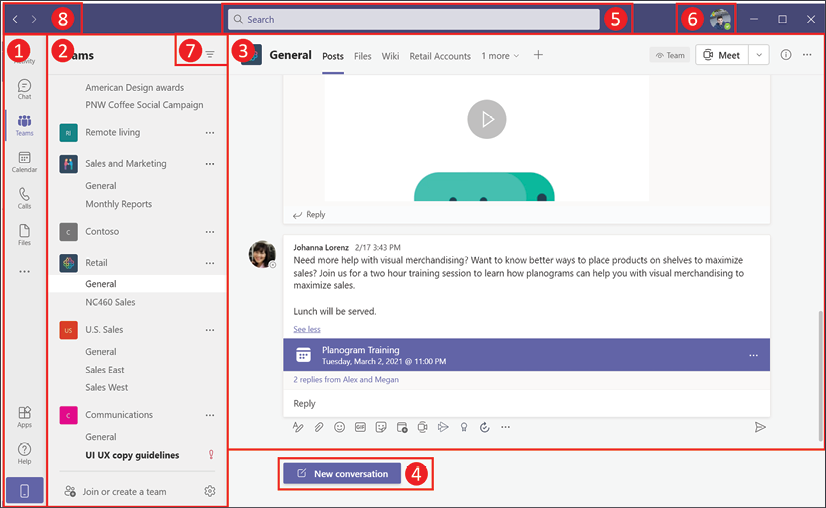Add a tab with the plus icon
Image resolution: width=826 pixels, height=508 pixels.
(538, 55)
